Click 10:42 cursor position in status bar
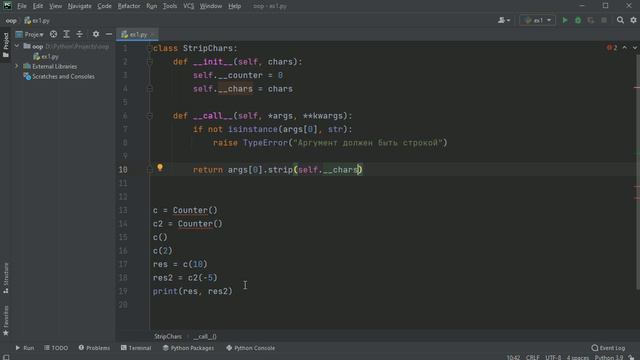 pyautogui.click(x=513, y=357)
